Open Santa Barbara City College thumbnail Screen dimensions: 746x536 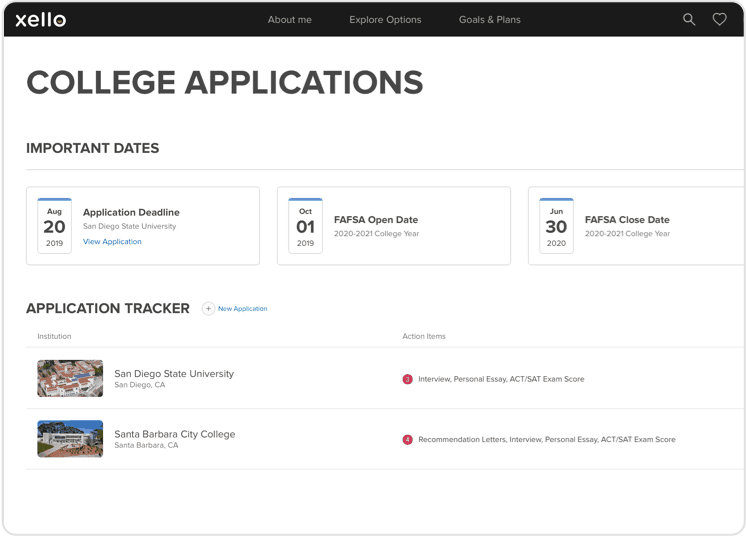click(70, 439)
